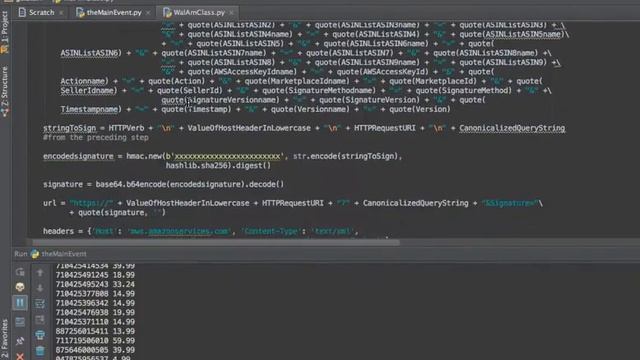Click the headers dictionary line
640x360 pixels.
pyautogui.click(x=200, y=231)
